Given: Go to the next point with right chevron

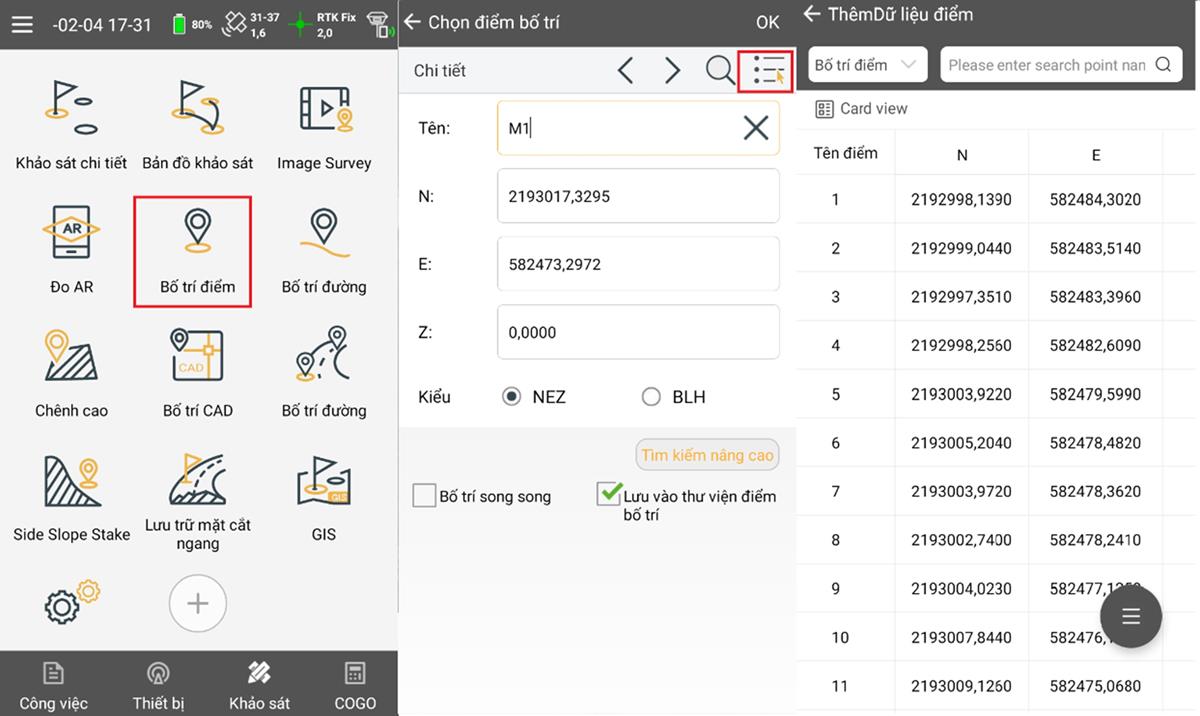Looking at the screenshot, I should (672, 70).
